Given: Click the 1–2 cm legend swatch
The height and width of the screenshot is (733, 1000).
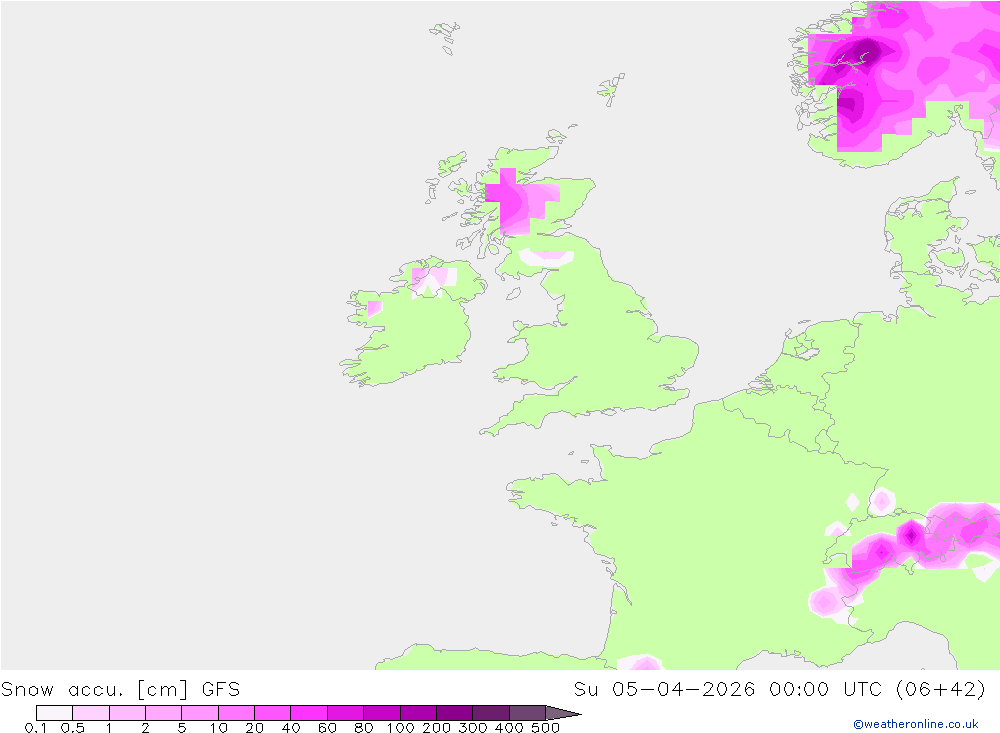Looking at the screenshot, I should point(128,713).
